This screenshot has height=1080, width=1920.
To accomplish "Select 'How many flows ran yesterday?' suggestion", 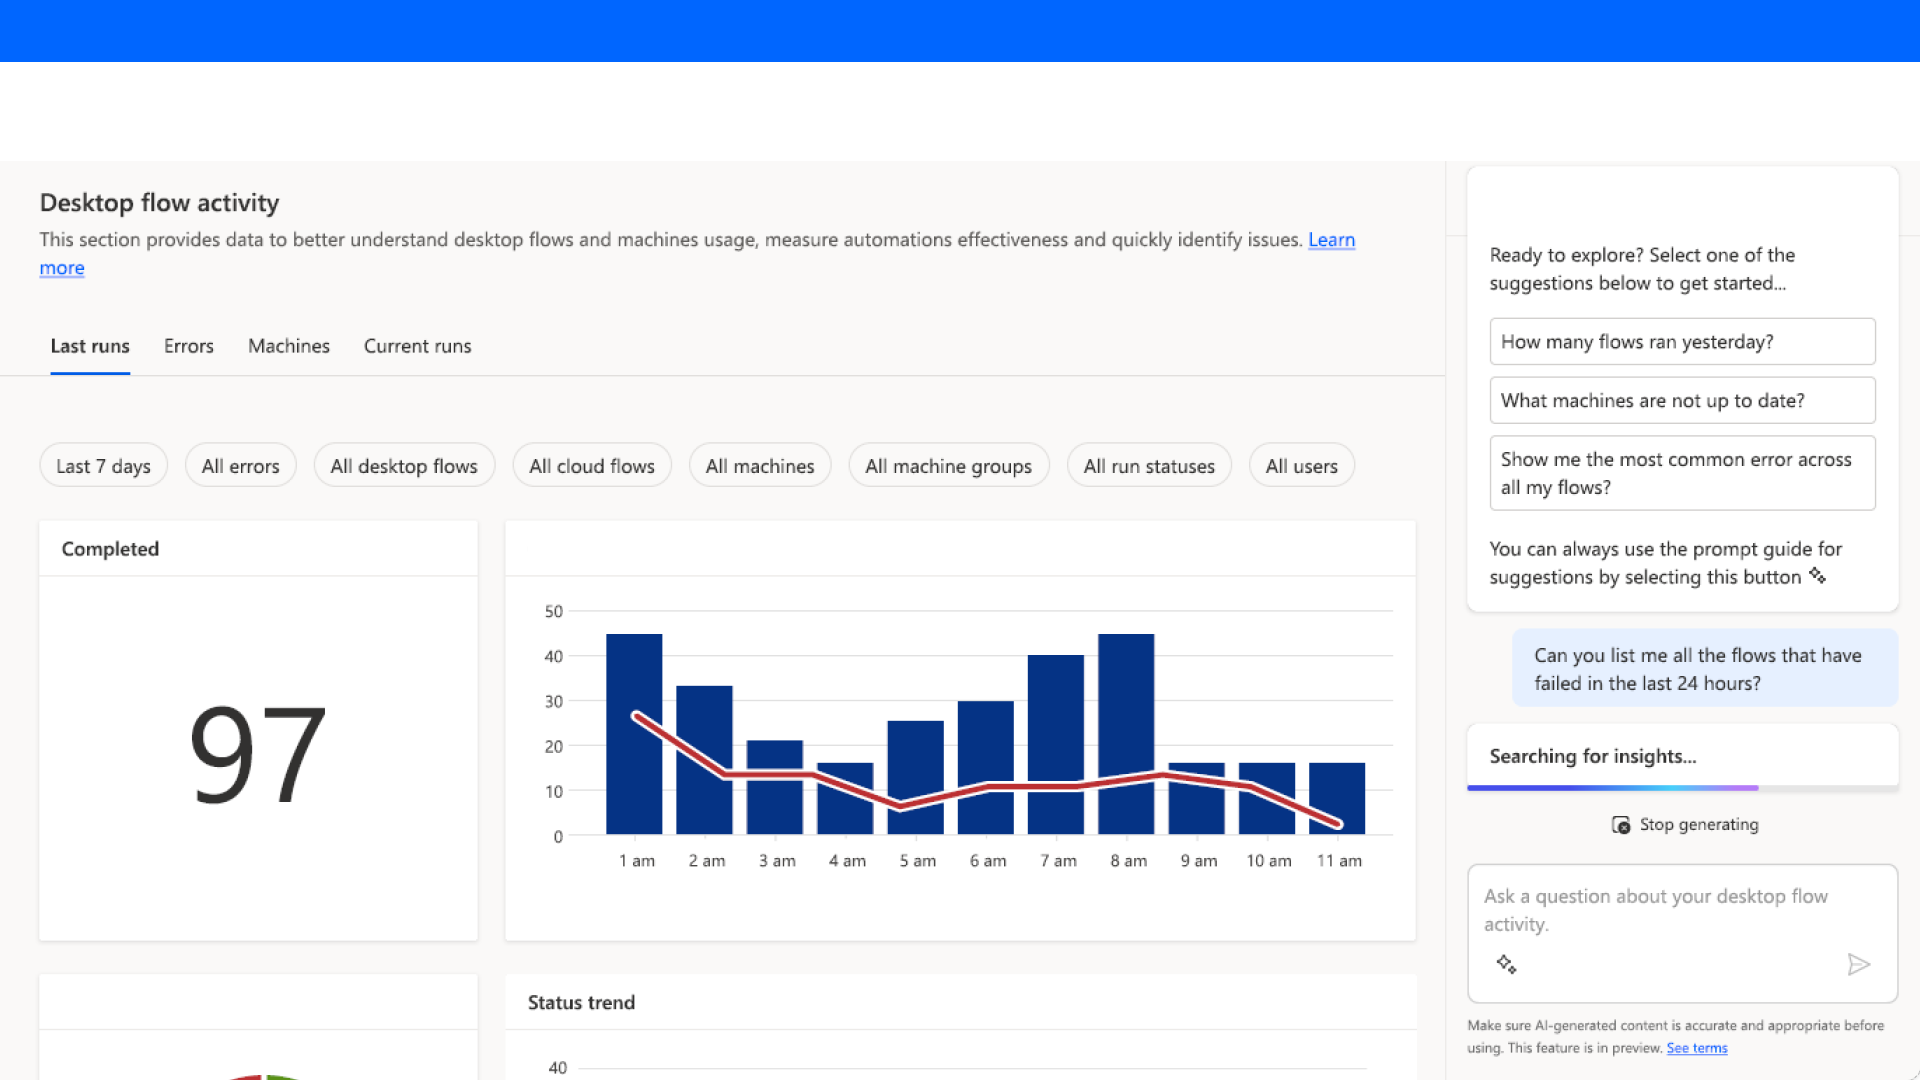I will 1681,342.
